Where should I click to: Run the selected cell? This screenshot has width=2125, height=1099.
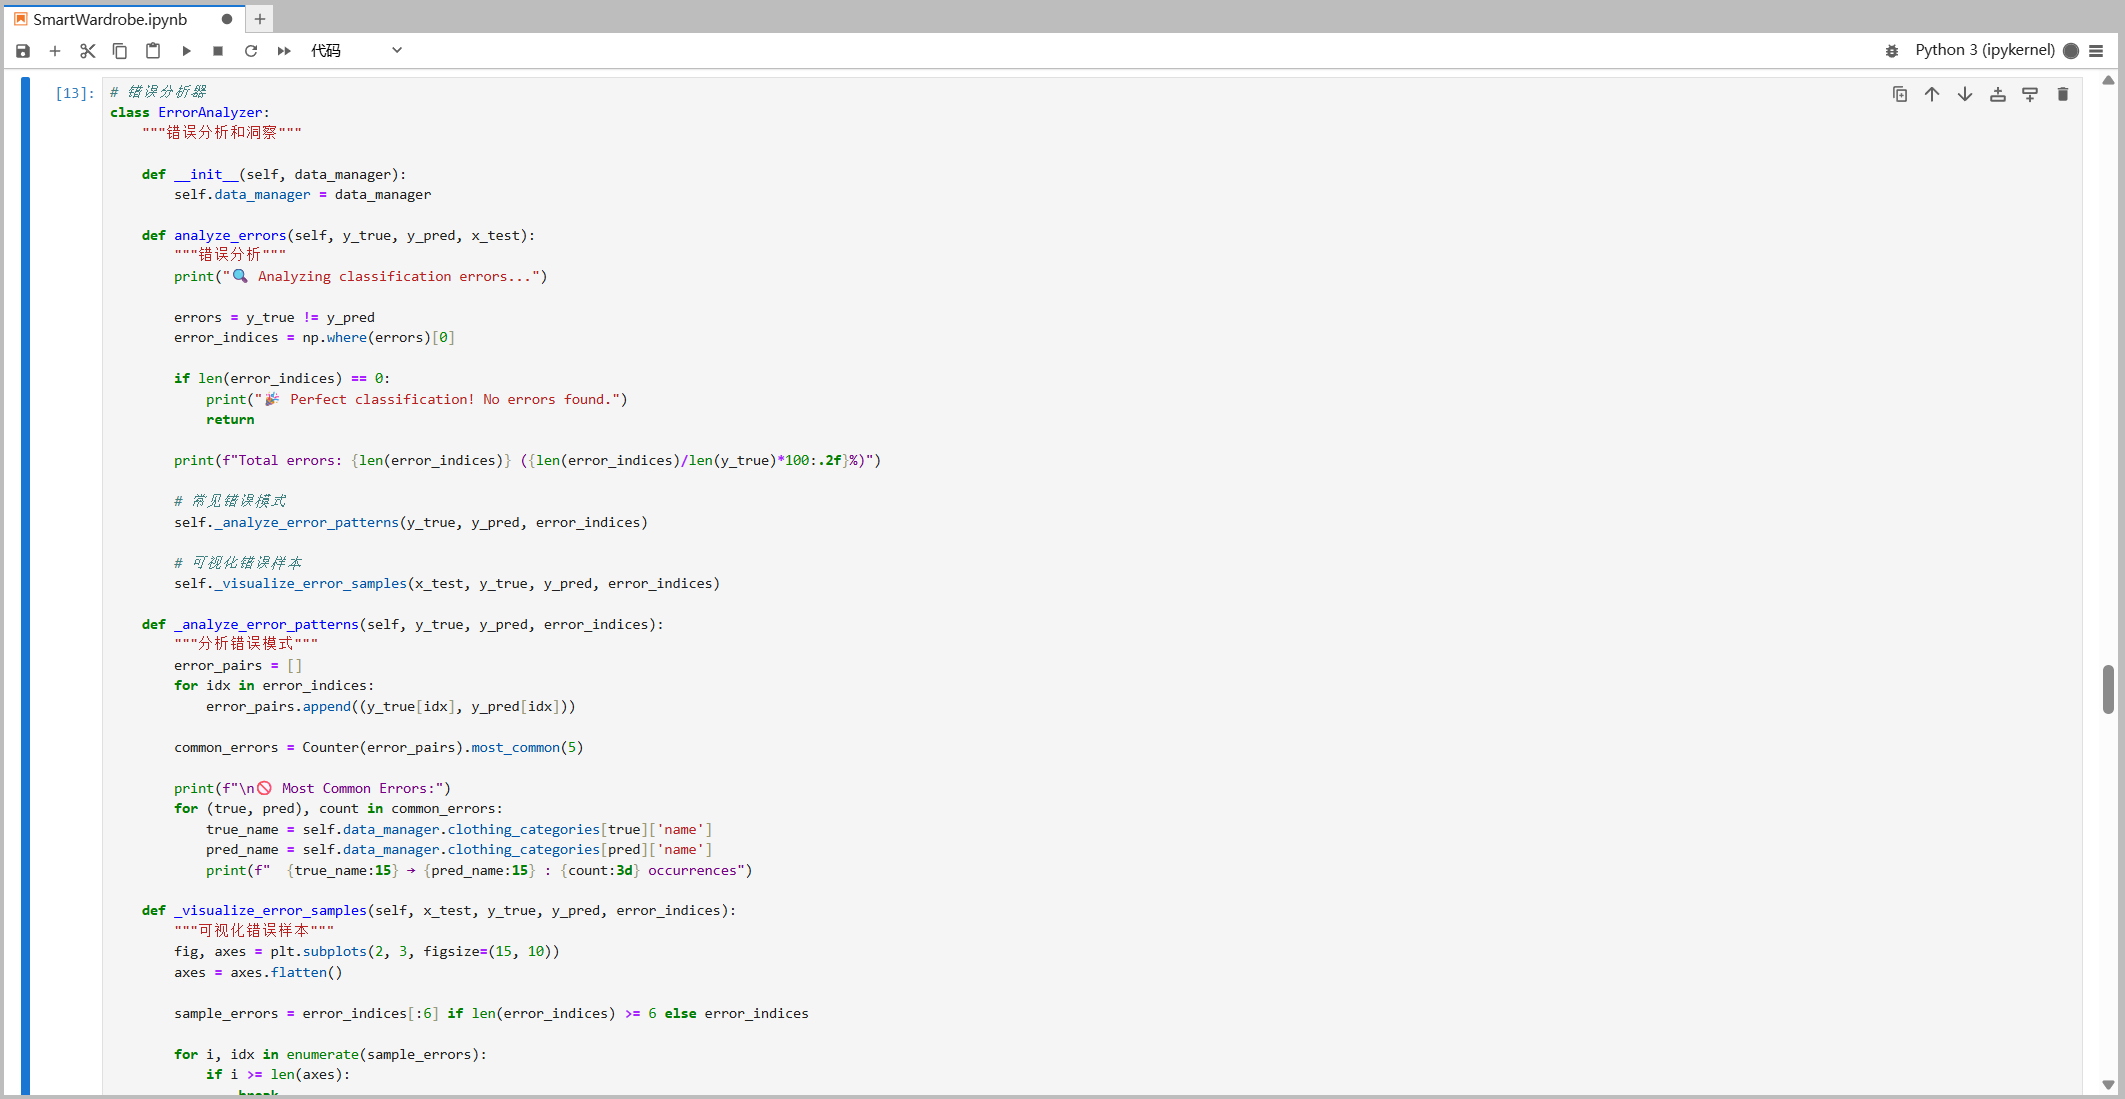click(x=186, y=51)
